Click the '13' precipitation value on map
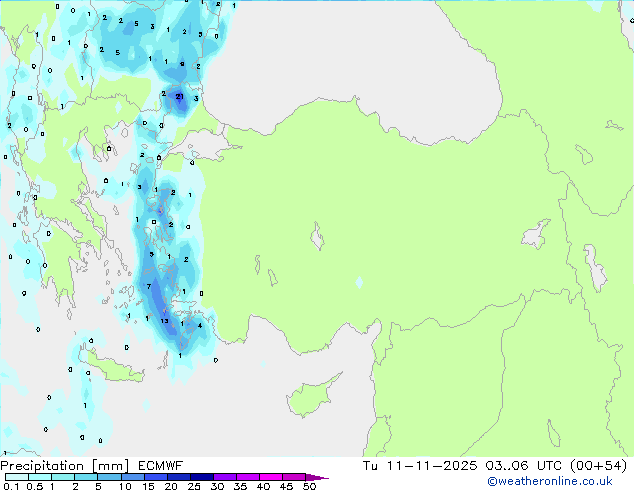634x490 pixels. (x=164, y=321)
